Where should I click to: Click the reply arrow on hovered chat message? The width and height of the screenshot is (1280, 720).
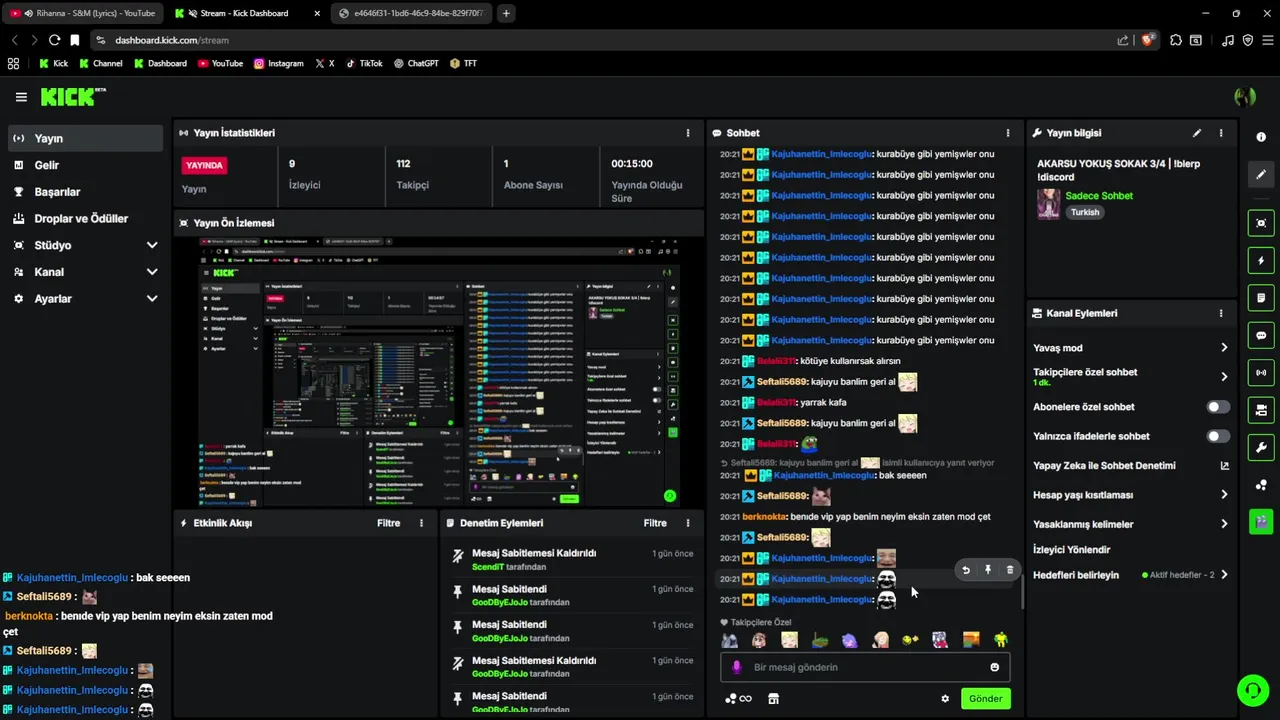coord(966,570)
